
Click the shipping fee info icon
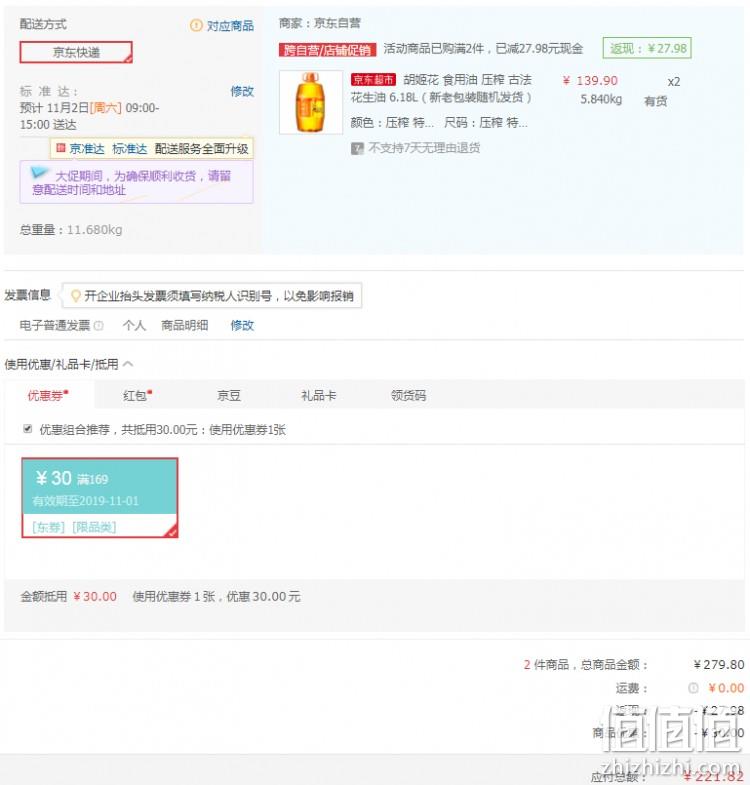point(693,688)
